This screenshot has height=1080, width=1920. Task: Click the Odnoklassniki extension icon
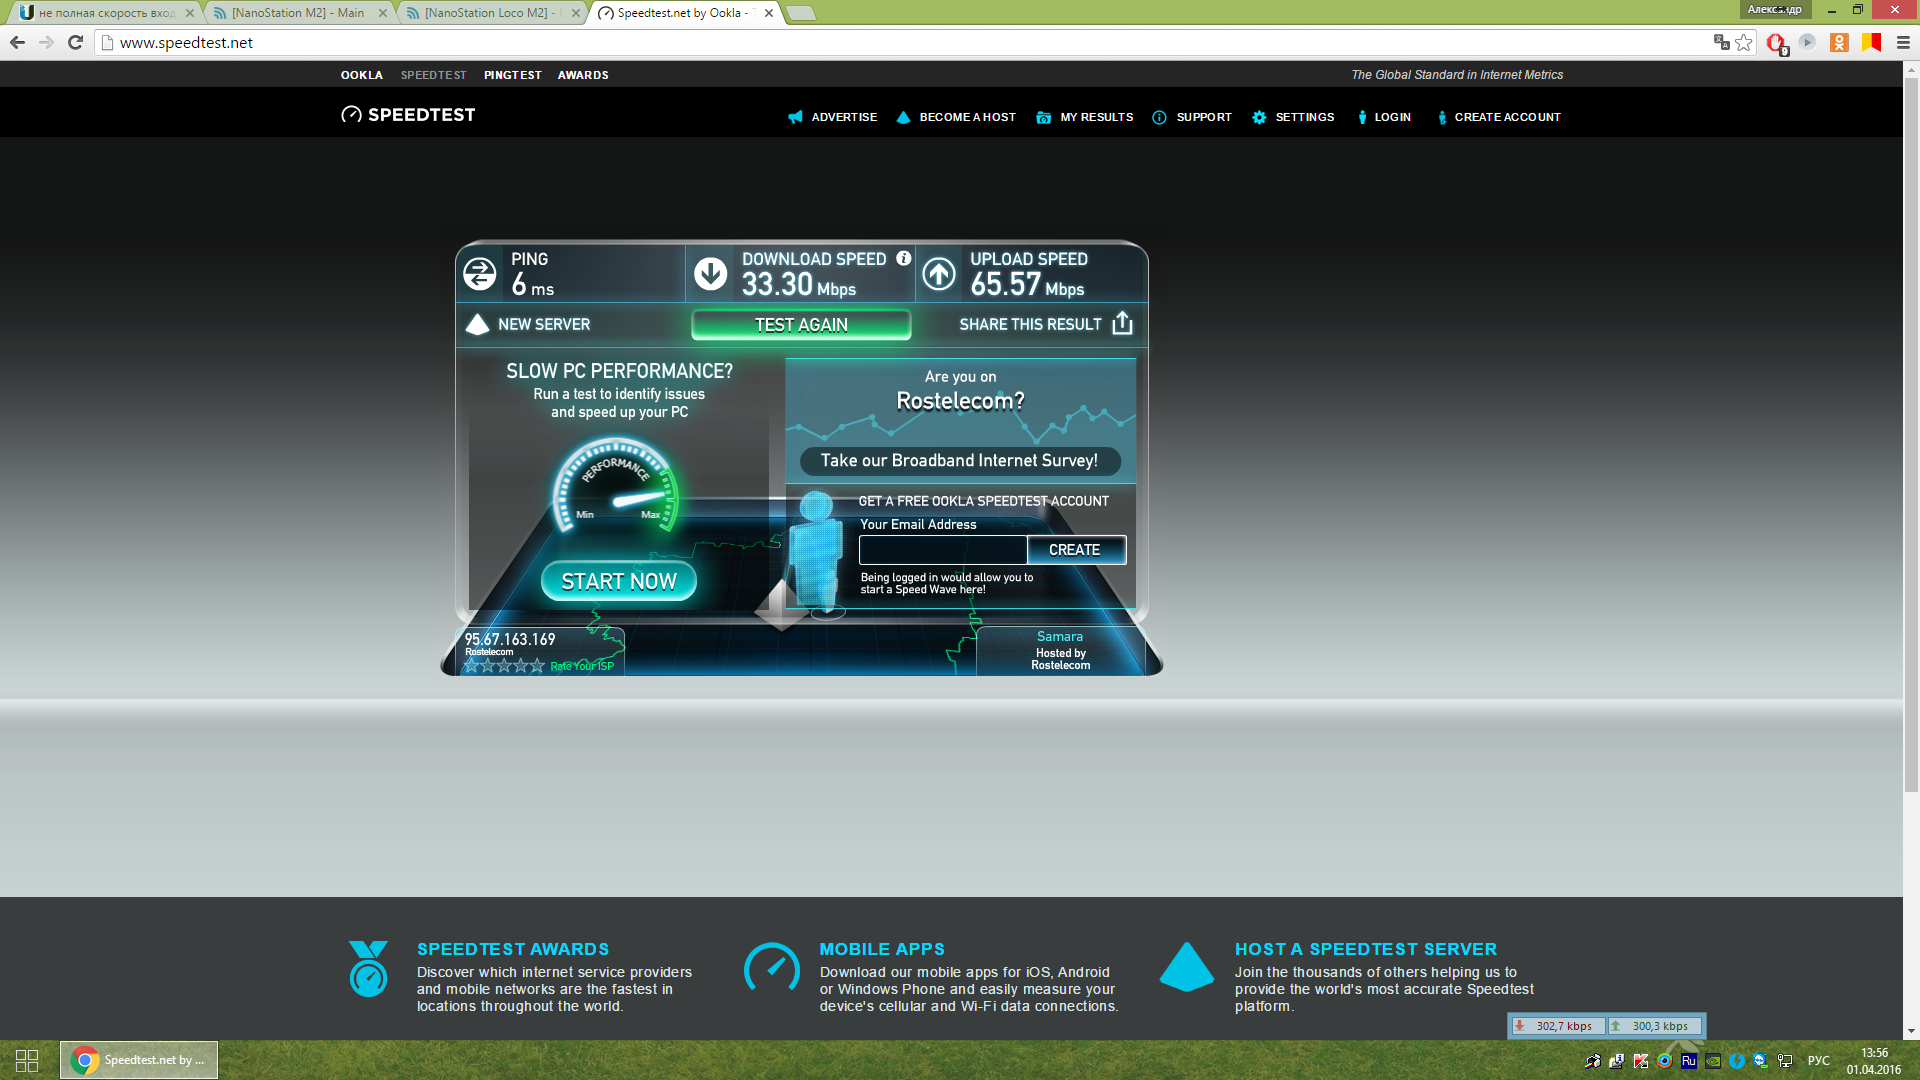(x=1839, y=42)
